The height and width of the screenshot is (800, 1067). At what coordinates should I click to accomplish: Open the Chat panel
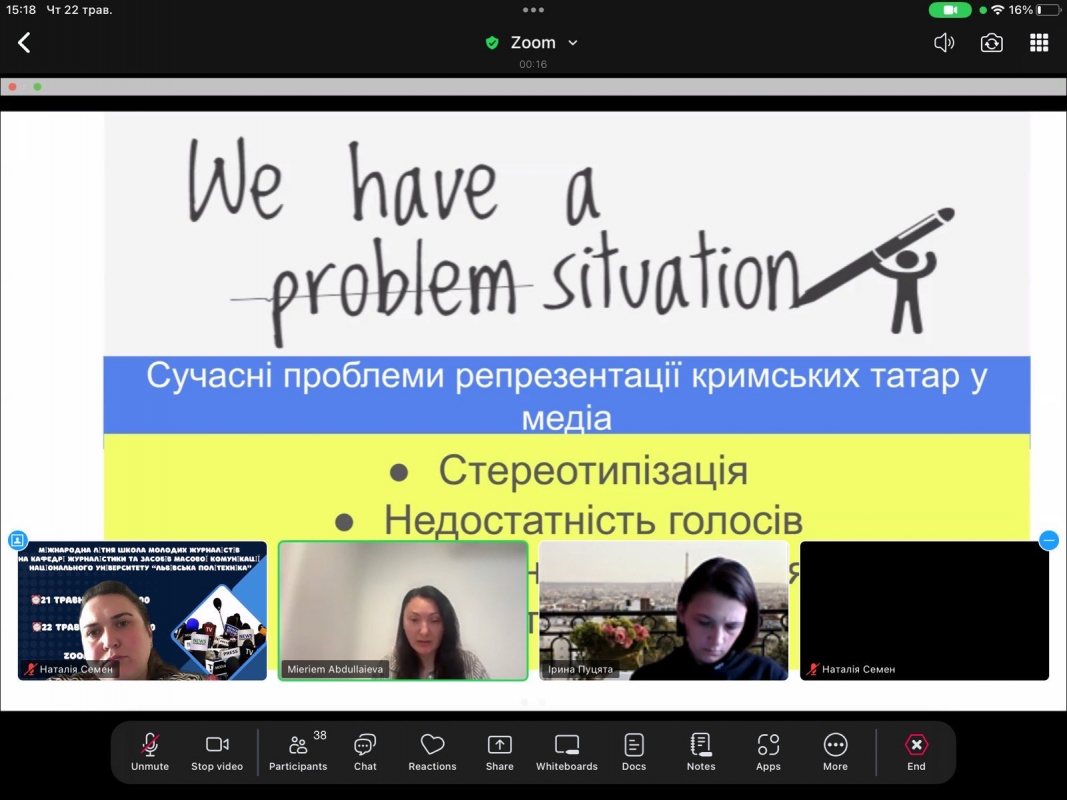364,751
